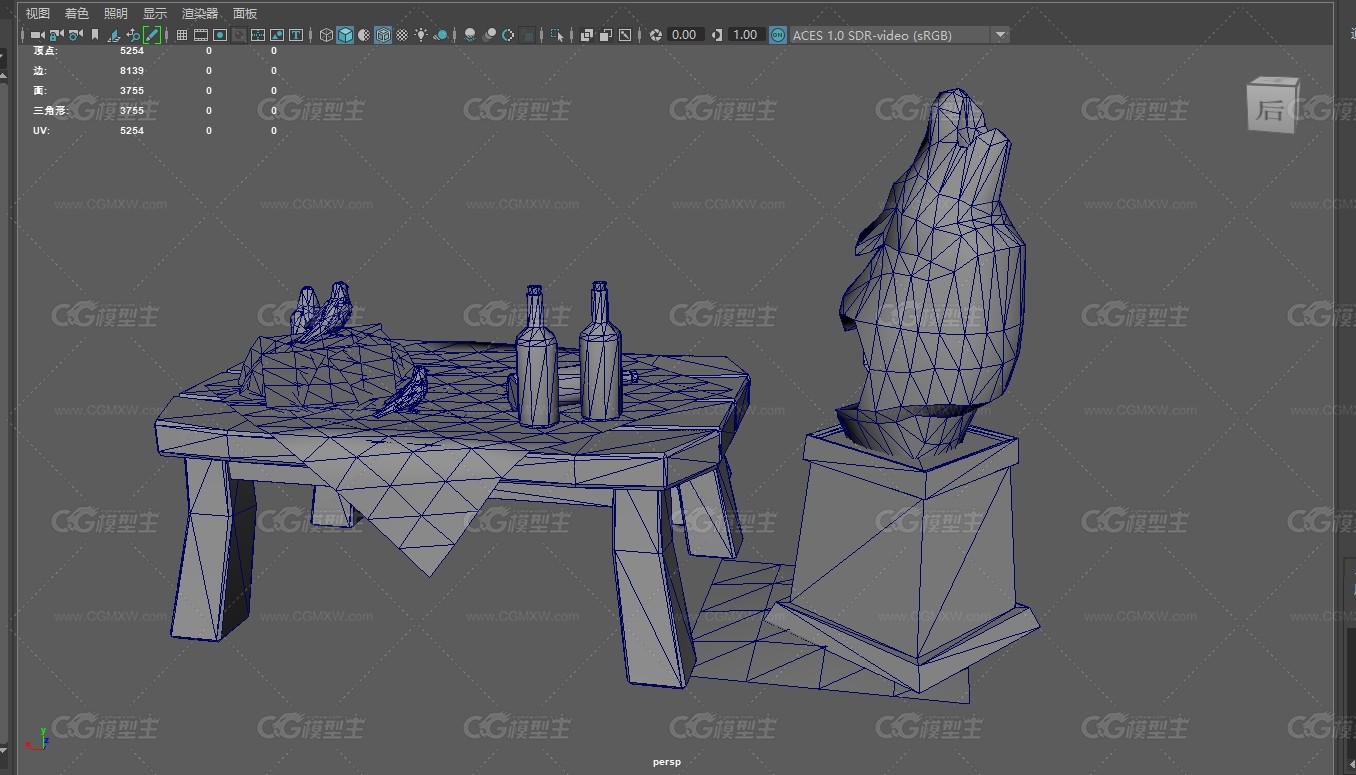Open the 显示 menu
Image resolution: width=1356 pixels, height=775 pixels.
tap(154, 13)
